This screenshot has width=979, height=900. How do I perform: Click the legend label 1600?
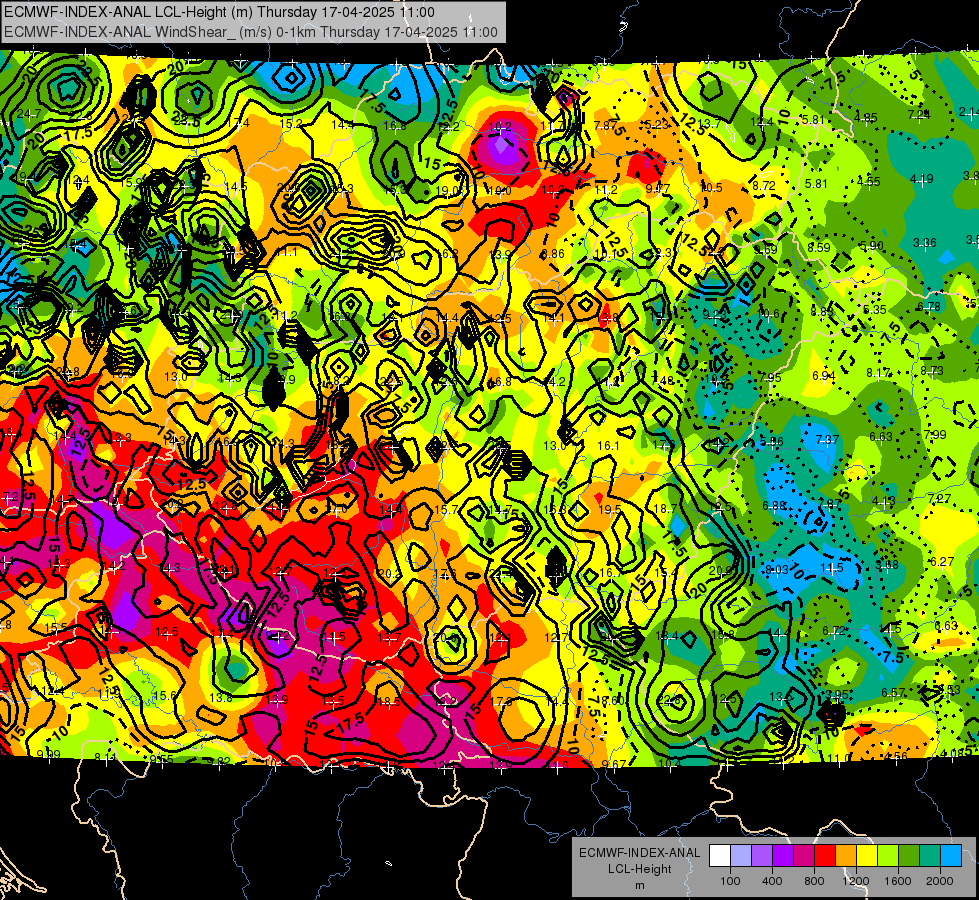898,881
